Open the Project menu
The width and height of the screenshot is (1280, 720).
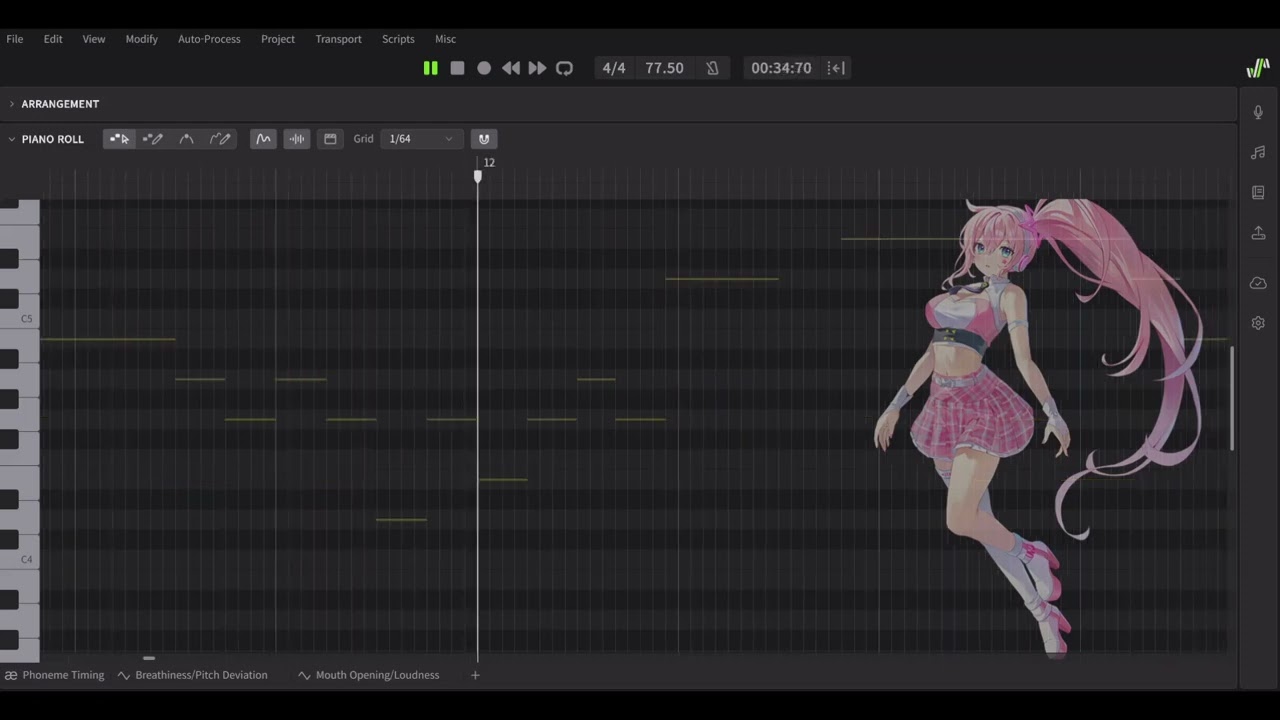pos(278,39)
